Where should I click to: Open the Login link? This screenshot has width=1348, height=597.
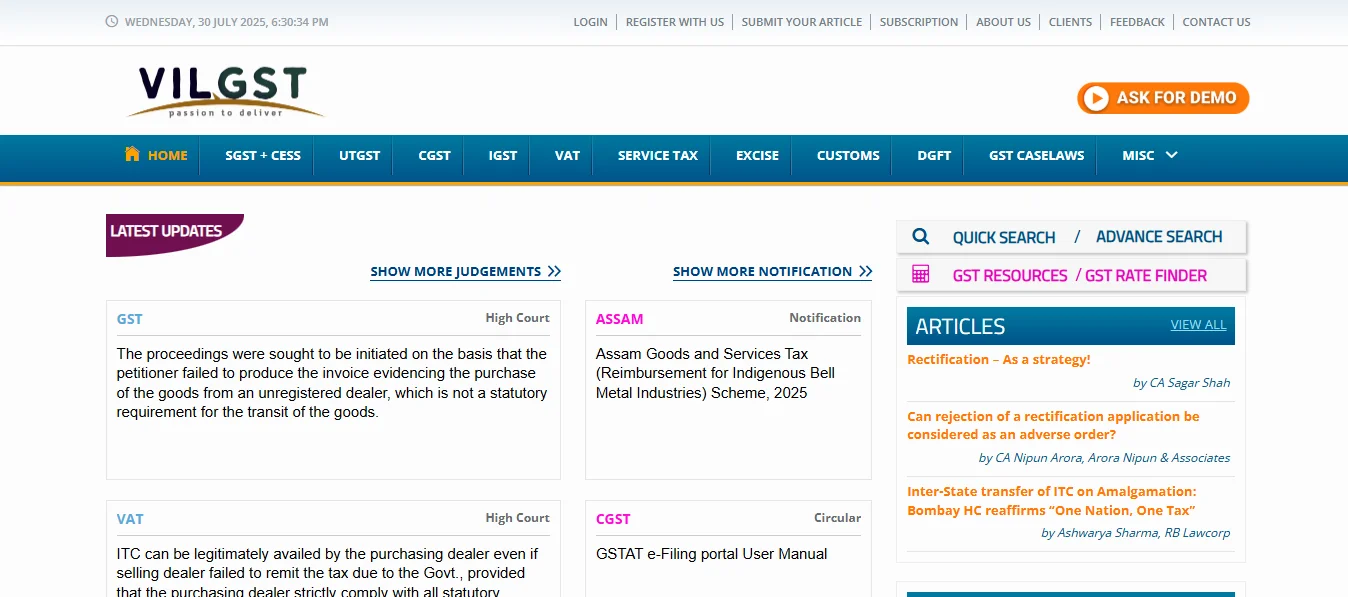point(590,22)
